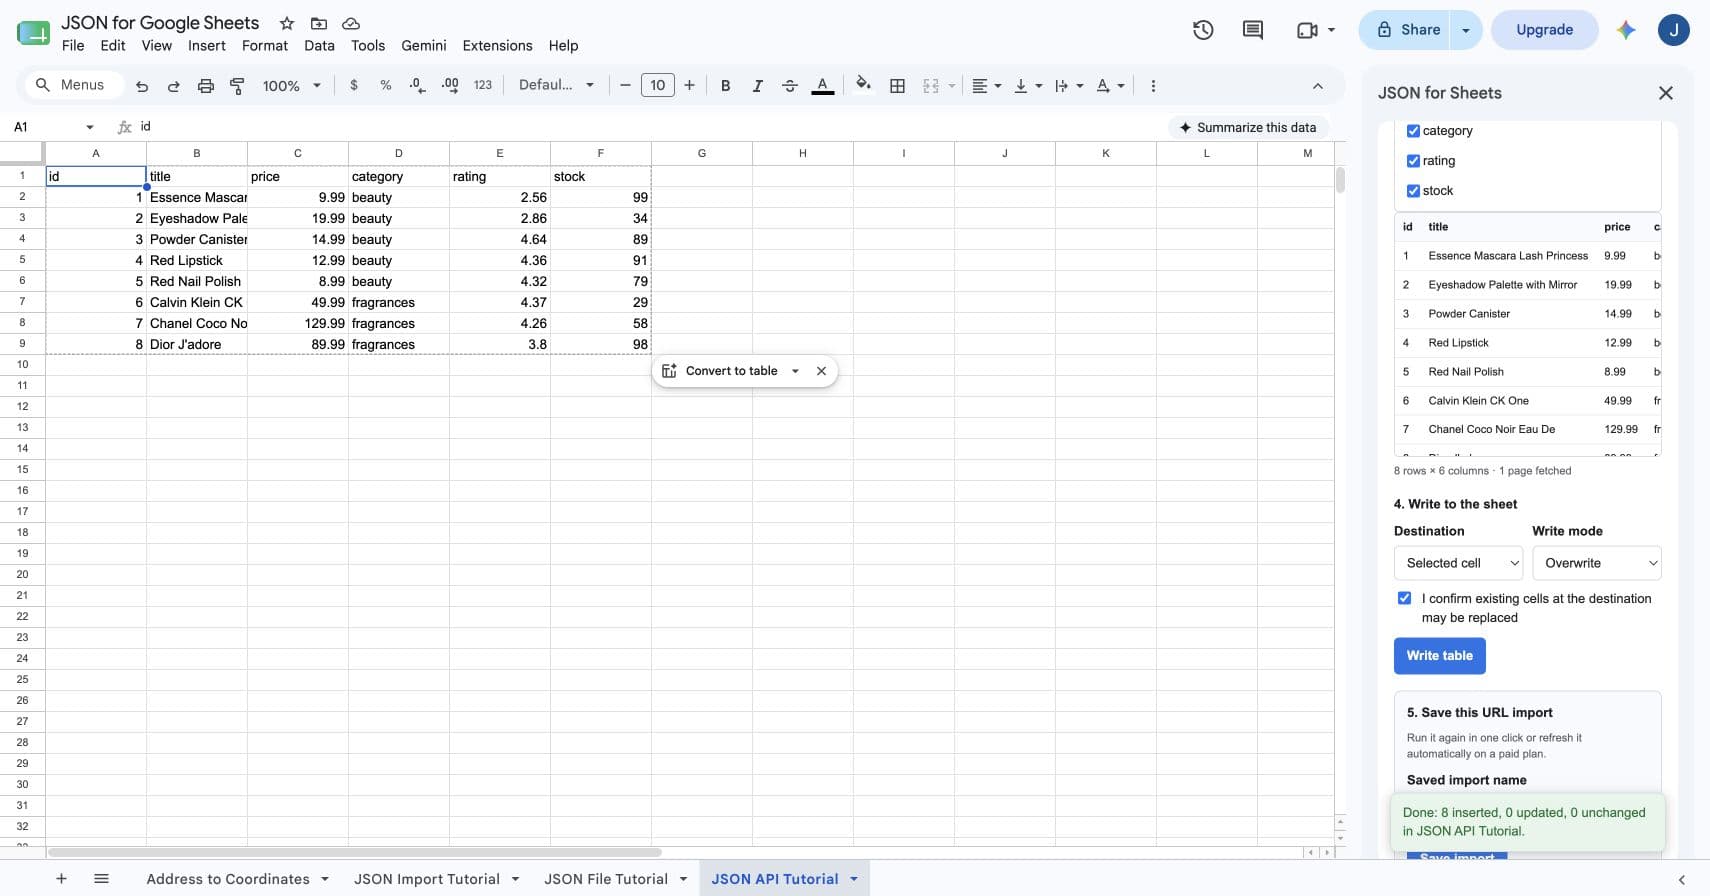1710x896 pixels.
Task: Click the undo arrow icon
Action: point(142,86)
